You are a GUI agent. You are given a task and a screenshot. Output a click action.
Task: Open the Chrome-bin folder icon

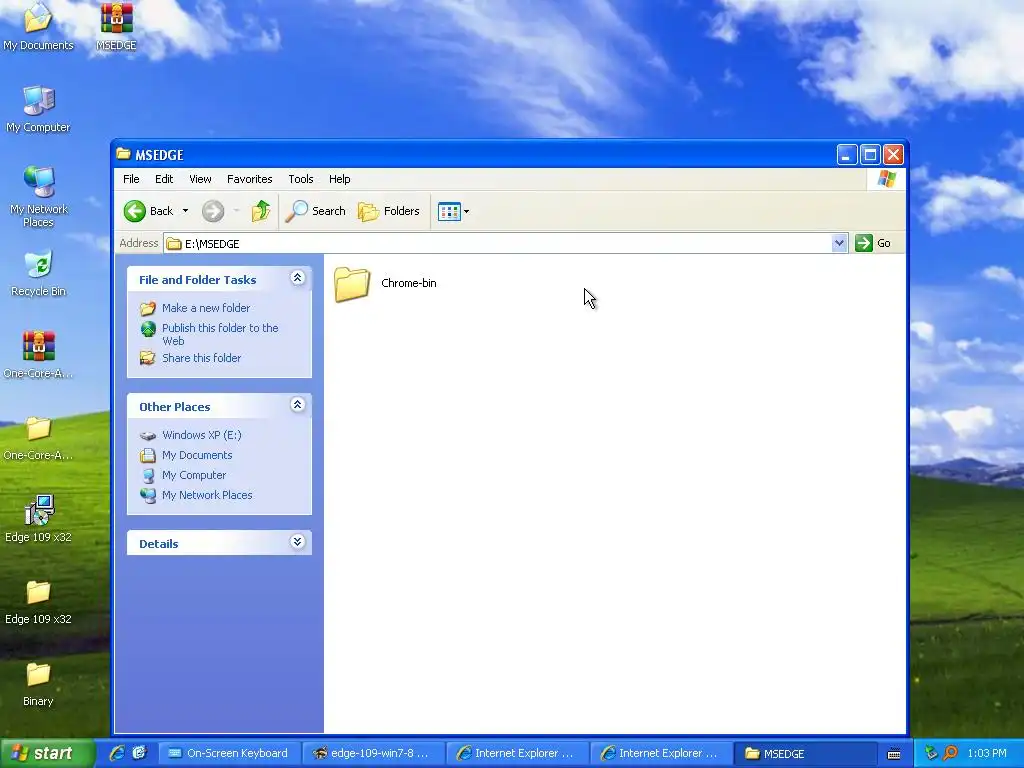pyautogui.click(x=352, y=284)
